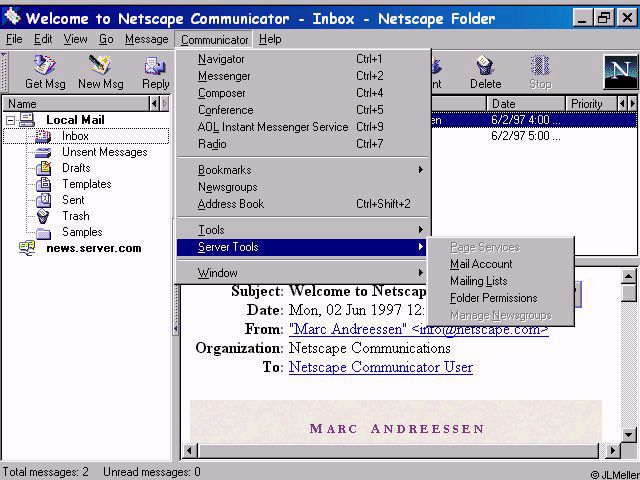Open the Help menu

point(270,39)
